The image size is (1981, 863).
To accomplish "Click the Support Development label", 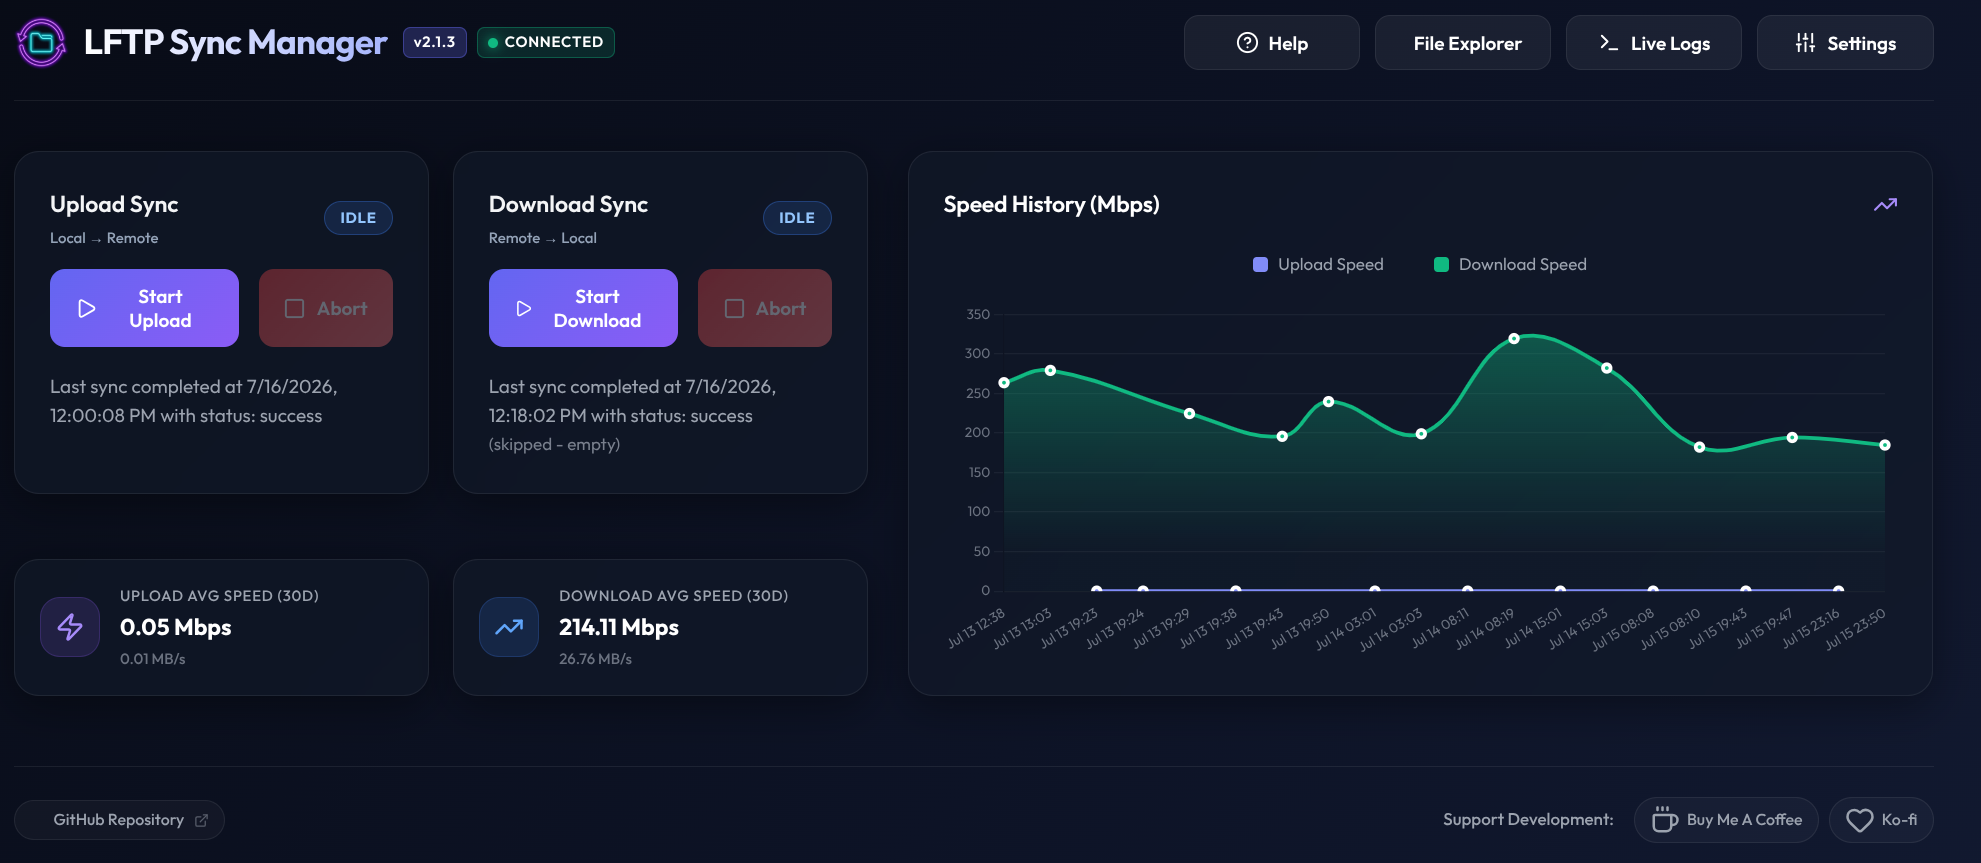I will [1528, 820].
